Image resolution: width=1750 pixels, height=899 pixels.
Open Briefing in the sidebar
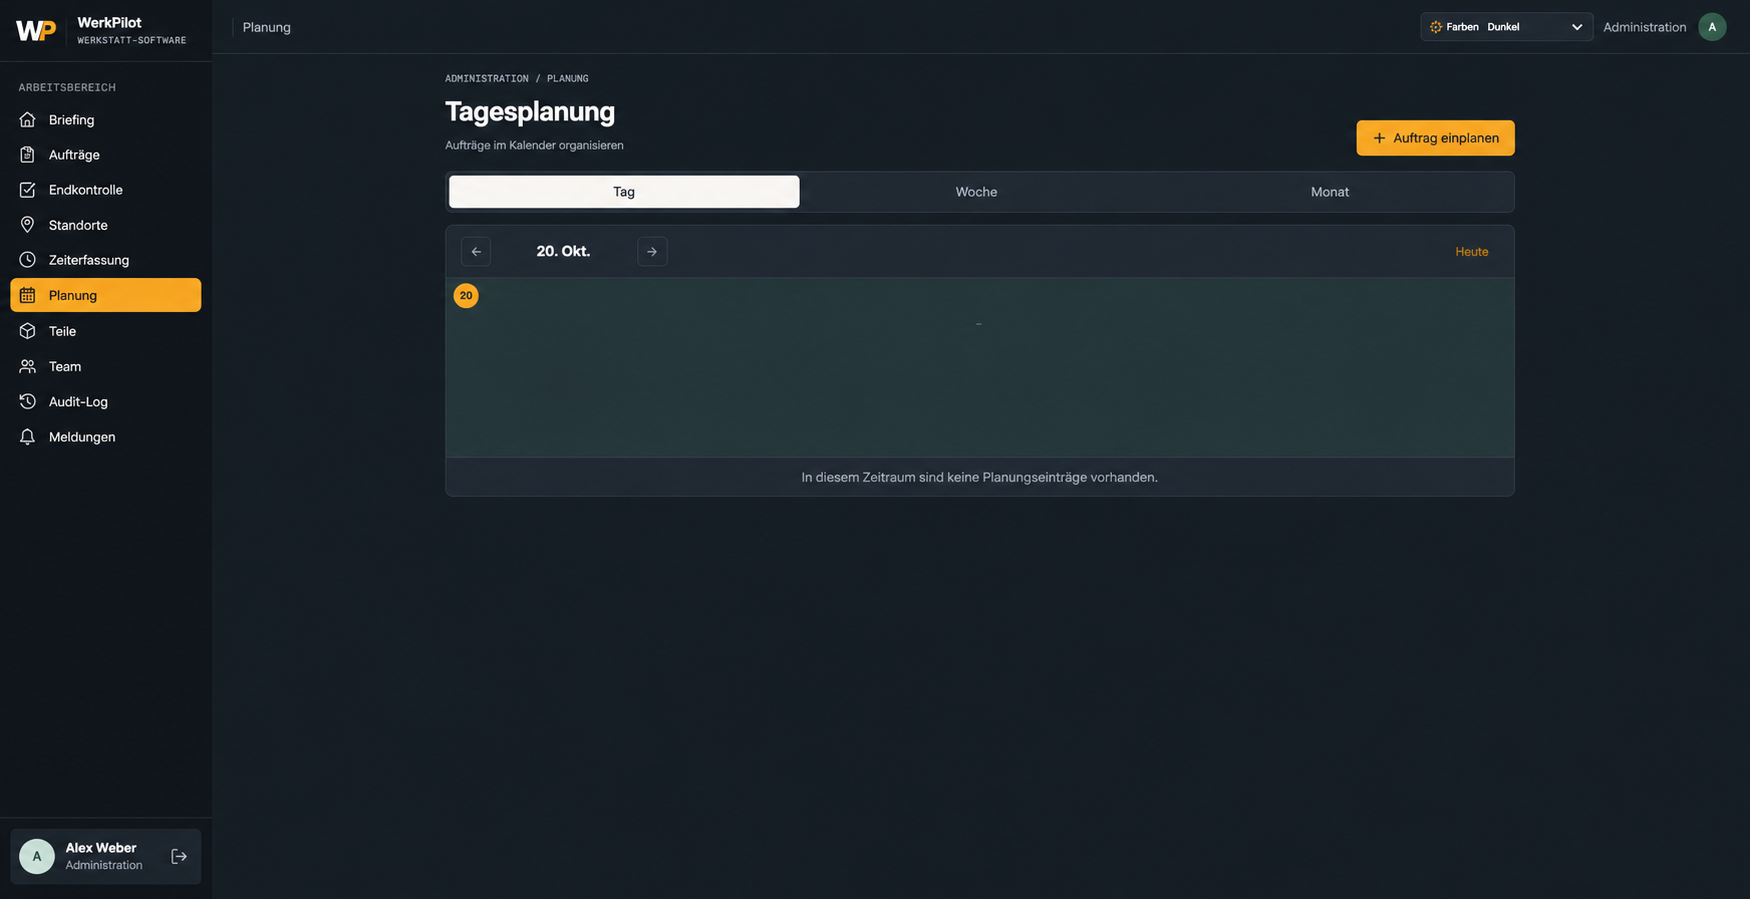coord(105,120)
